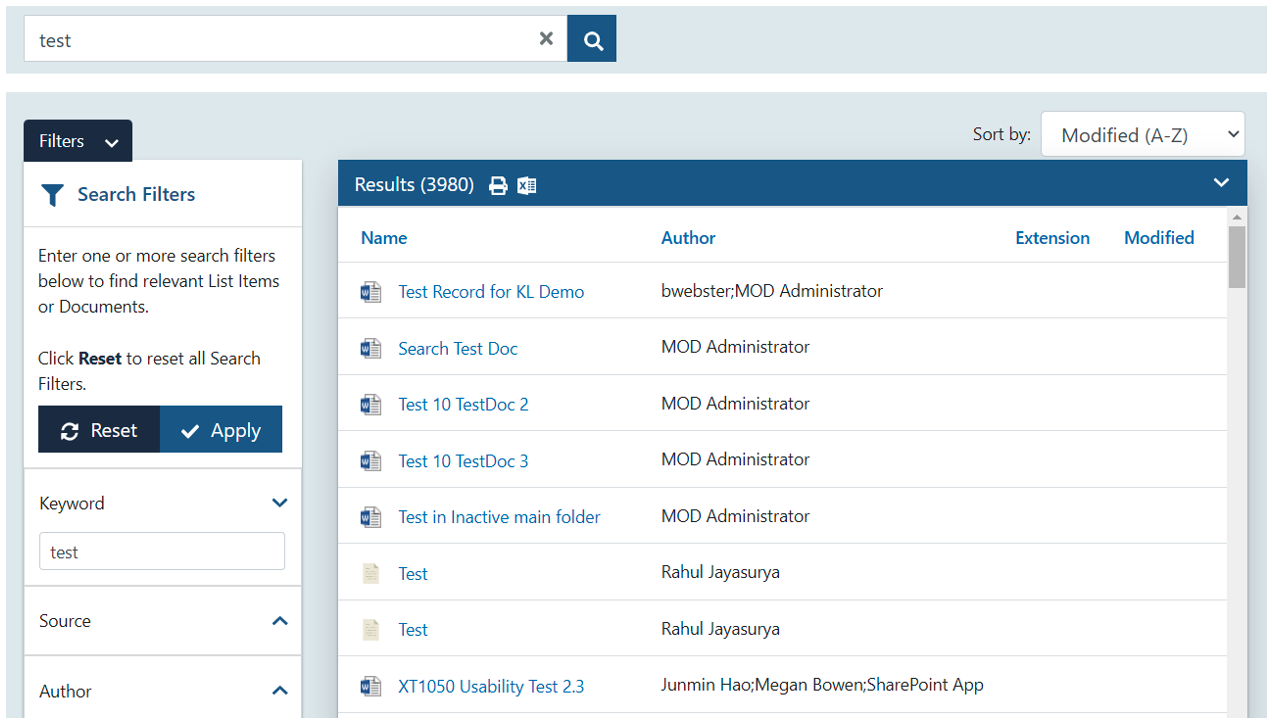Click the Results (3980) heading text

tap(414, 184)
